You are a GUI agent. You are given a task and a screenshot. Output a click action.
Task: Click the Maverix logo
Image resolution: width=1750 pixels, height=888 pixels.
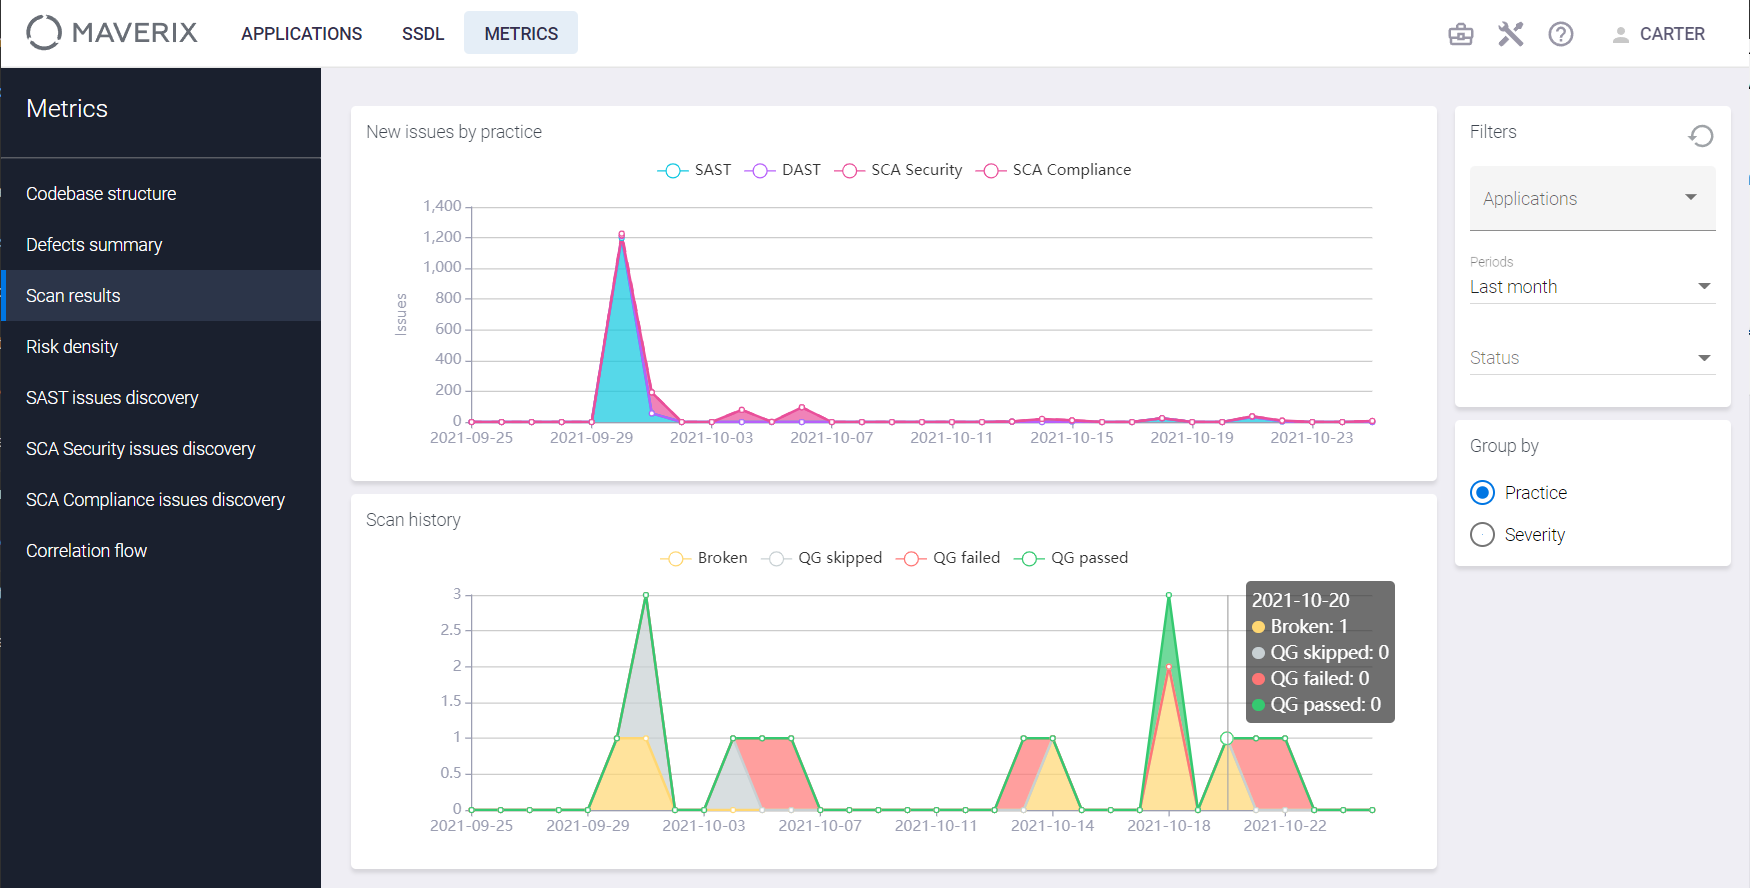[x=112, y=33]
